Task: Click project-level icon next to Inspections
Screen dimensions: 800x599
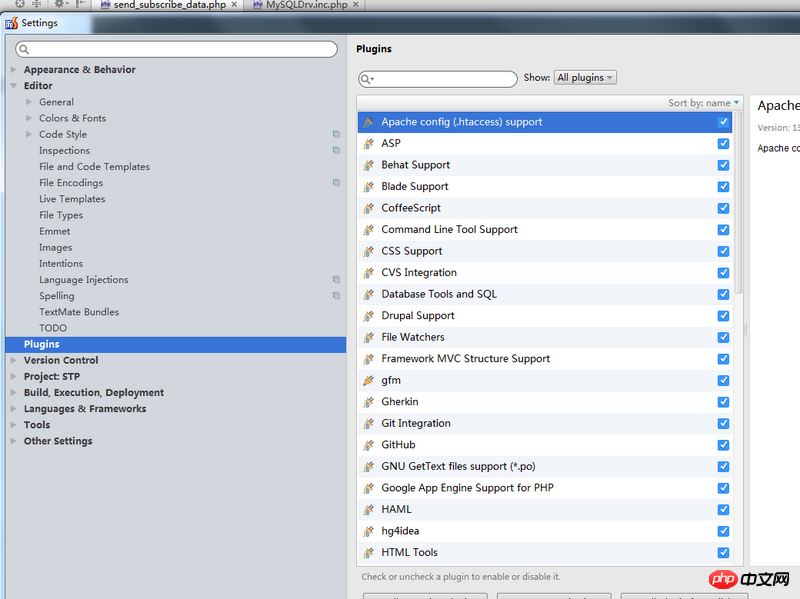Action: [x=336, y=151]
